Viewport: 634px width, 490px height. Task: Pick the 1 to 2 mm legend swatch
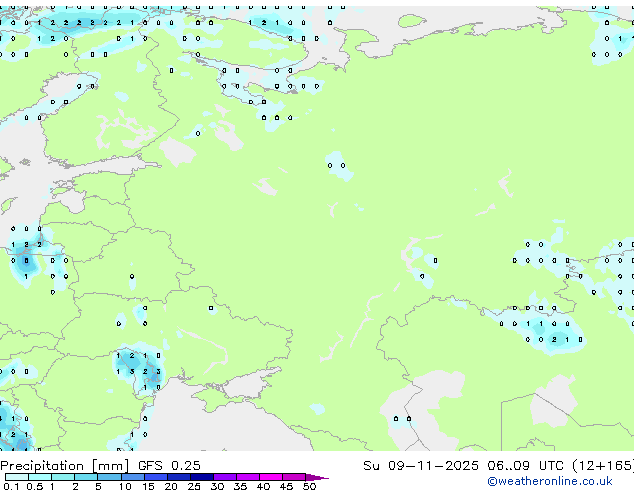pos(63,477)
